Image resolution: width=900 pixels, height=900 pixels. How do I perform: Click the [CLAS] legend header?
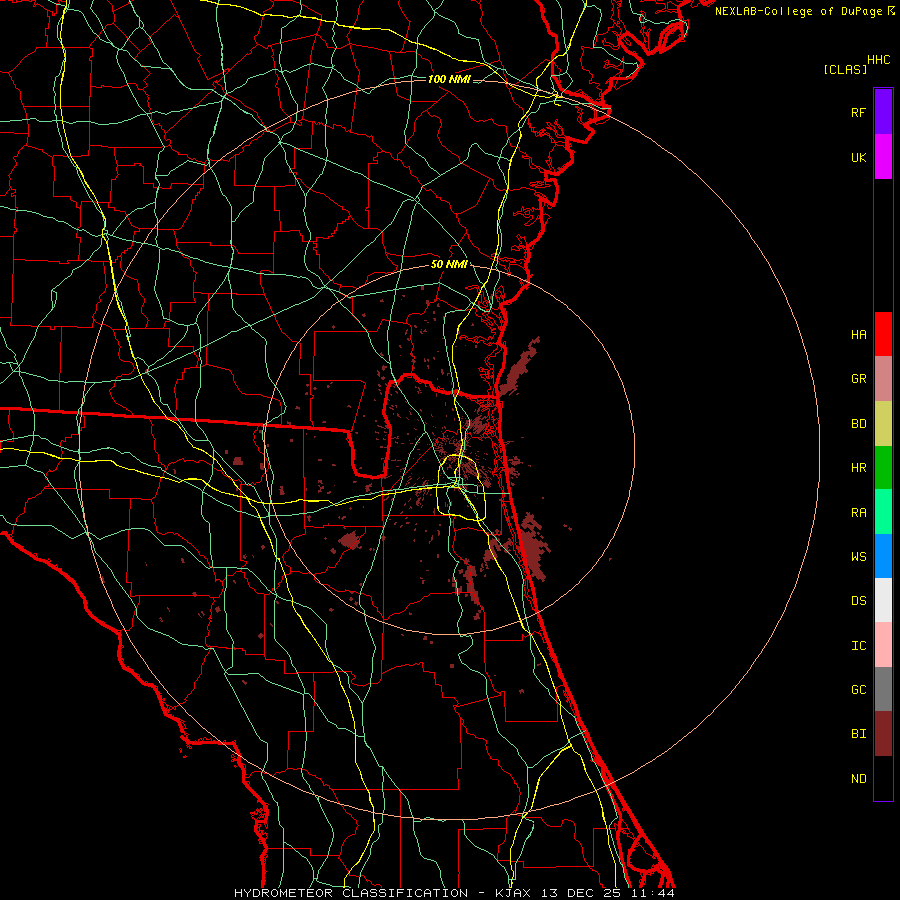[845, 69]
